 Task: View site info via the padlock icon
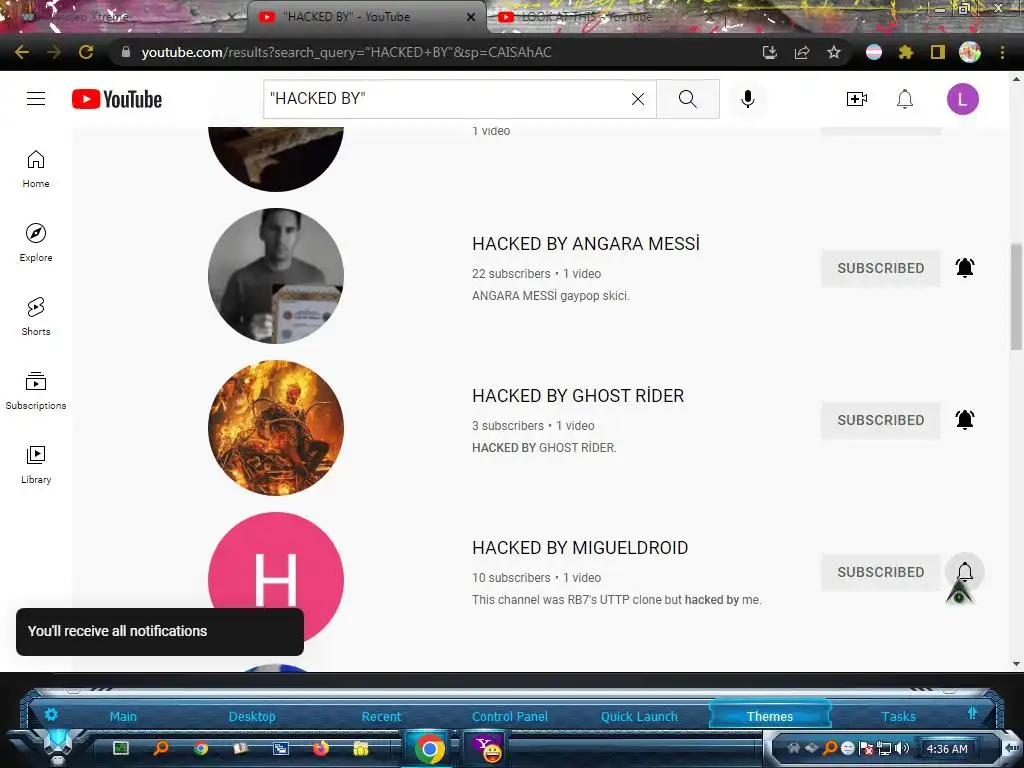pyautogui.click(x=126, y=52)
